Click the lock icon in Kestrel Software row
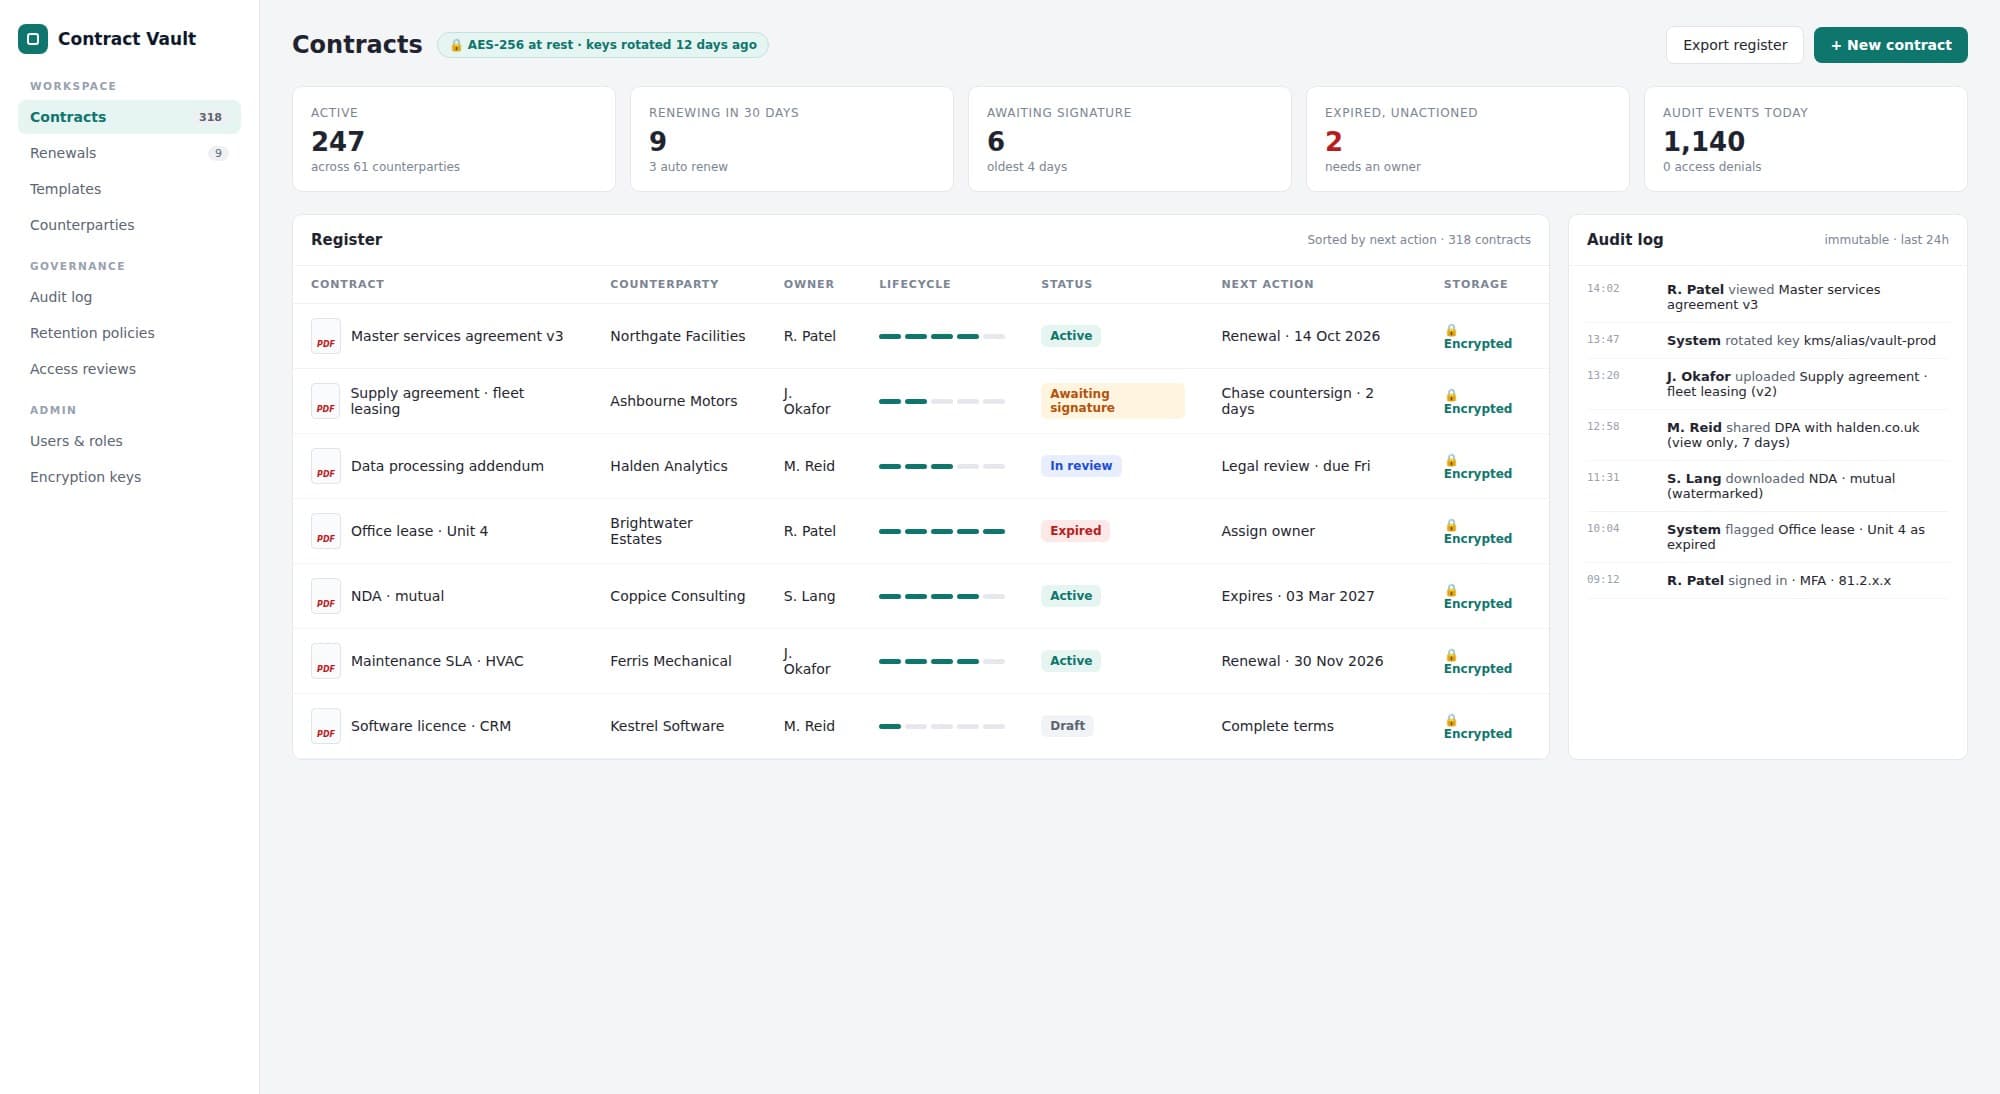The height and width of the screenshot is (1094, 2000). (x=1451, y=720)
